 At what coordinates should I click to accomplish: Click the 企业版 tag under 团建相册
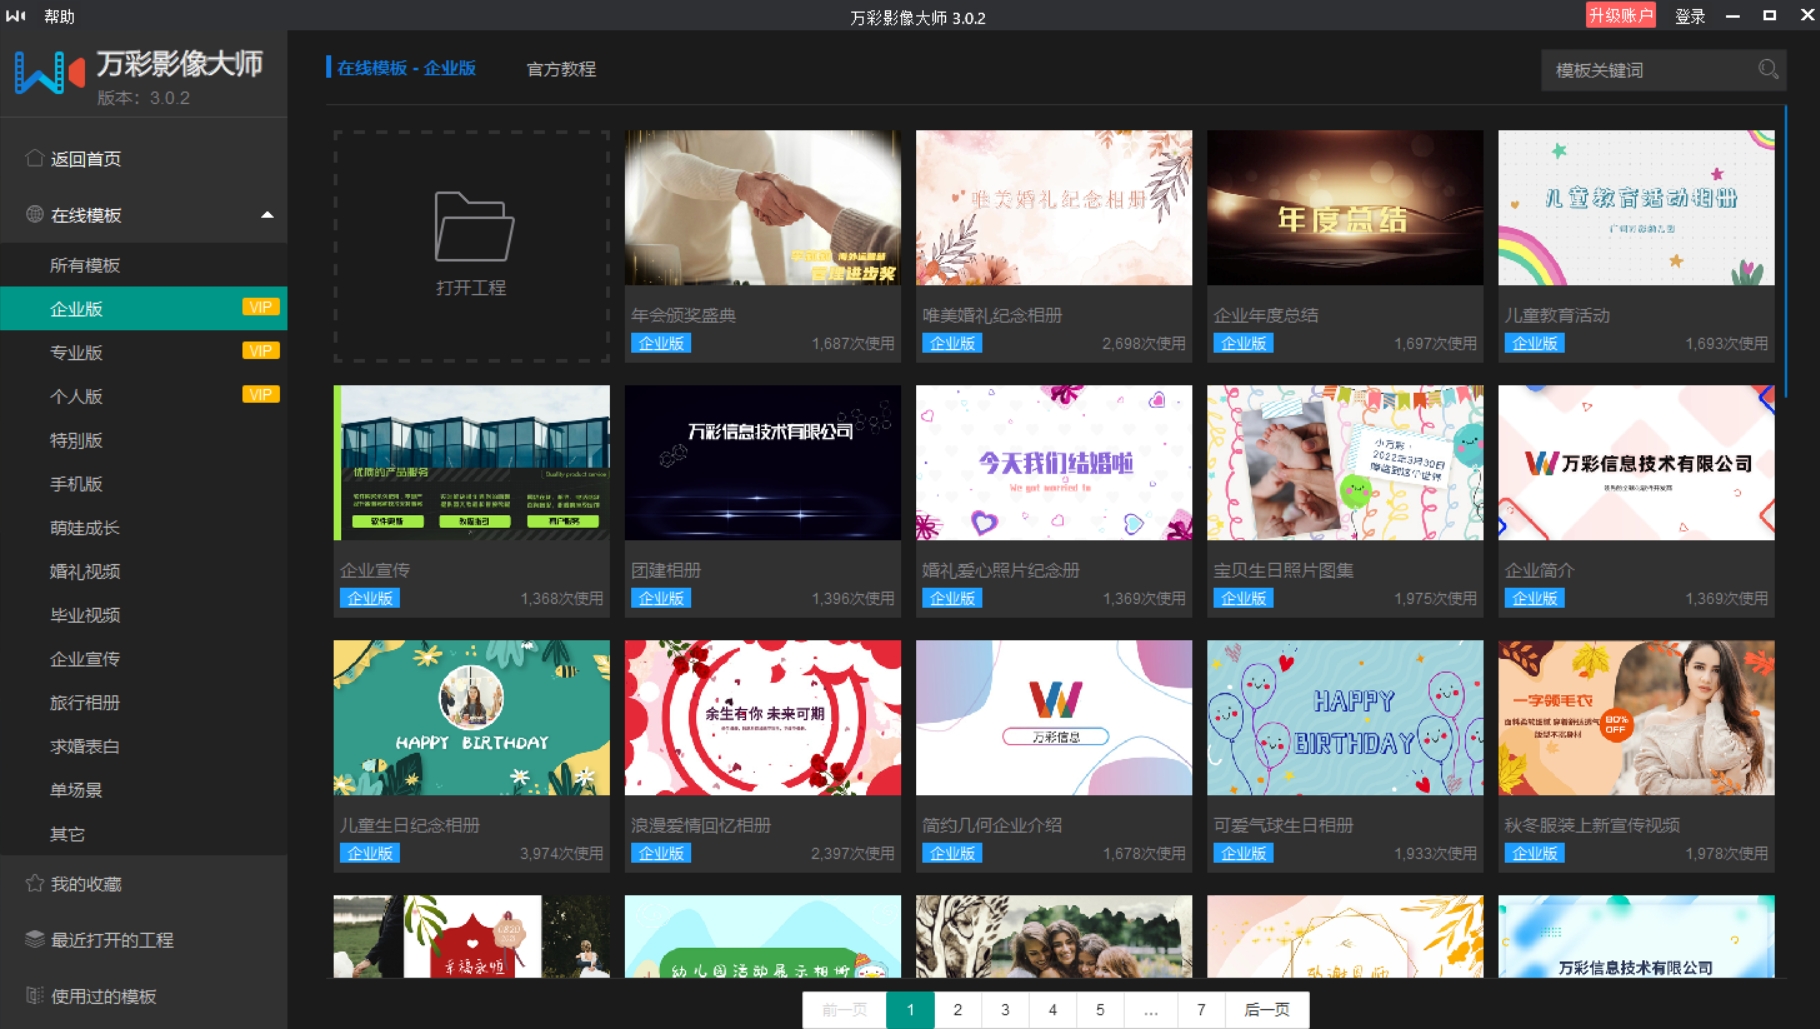661,598
